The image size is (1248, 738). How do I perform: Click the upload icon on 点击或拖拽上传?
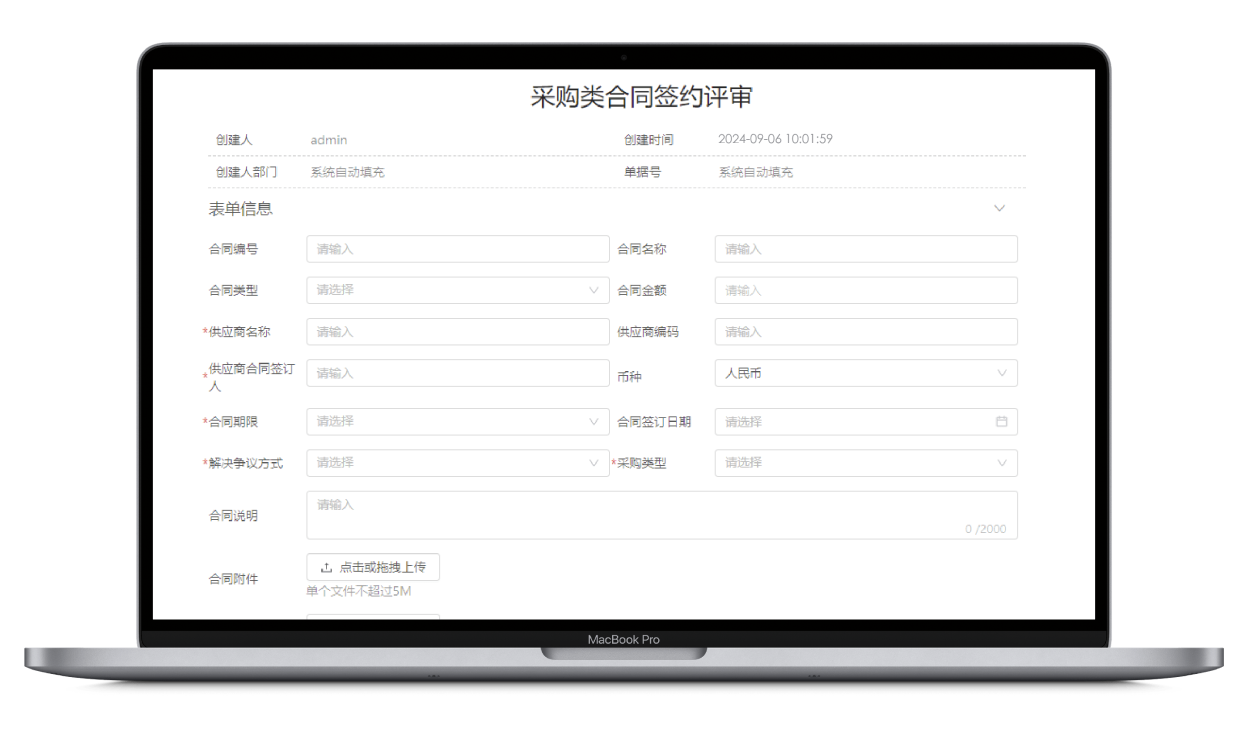(326, 567)
